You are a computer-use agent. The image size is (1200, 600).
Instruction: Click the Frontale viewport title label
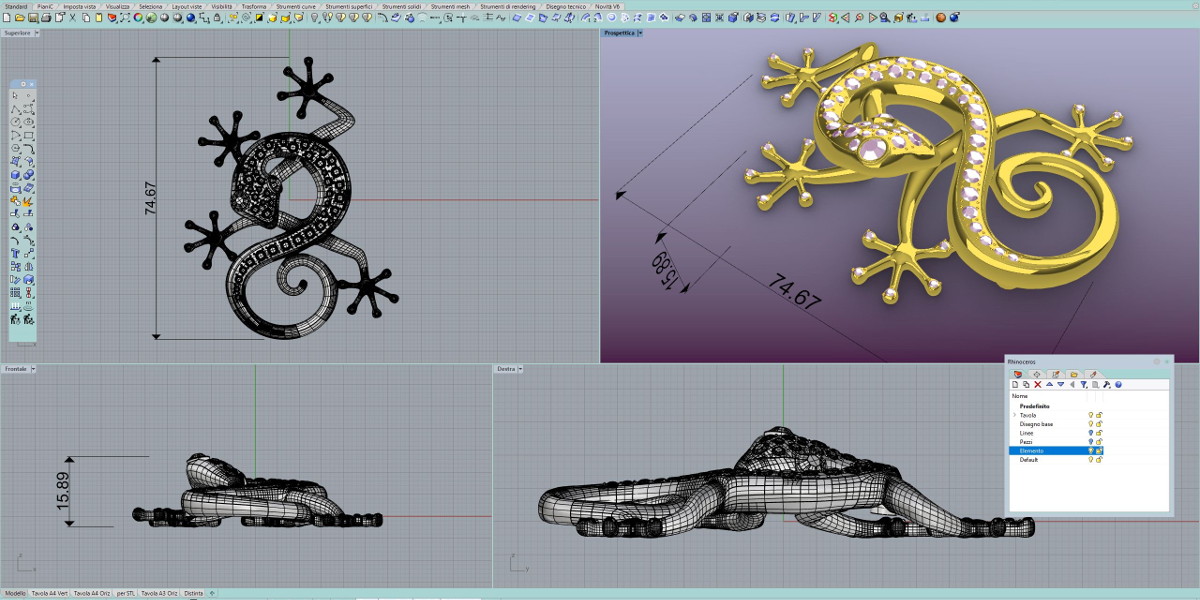pos(15,369)
